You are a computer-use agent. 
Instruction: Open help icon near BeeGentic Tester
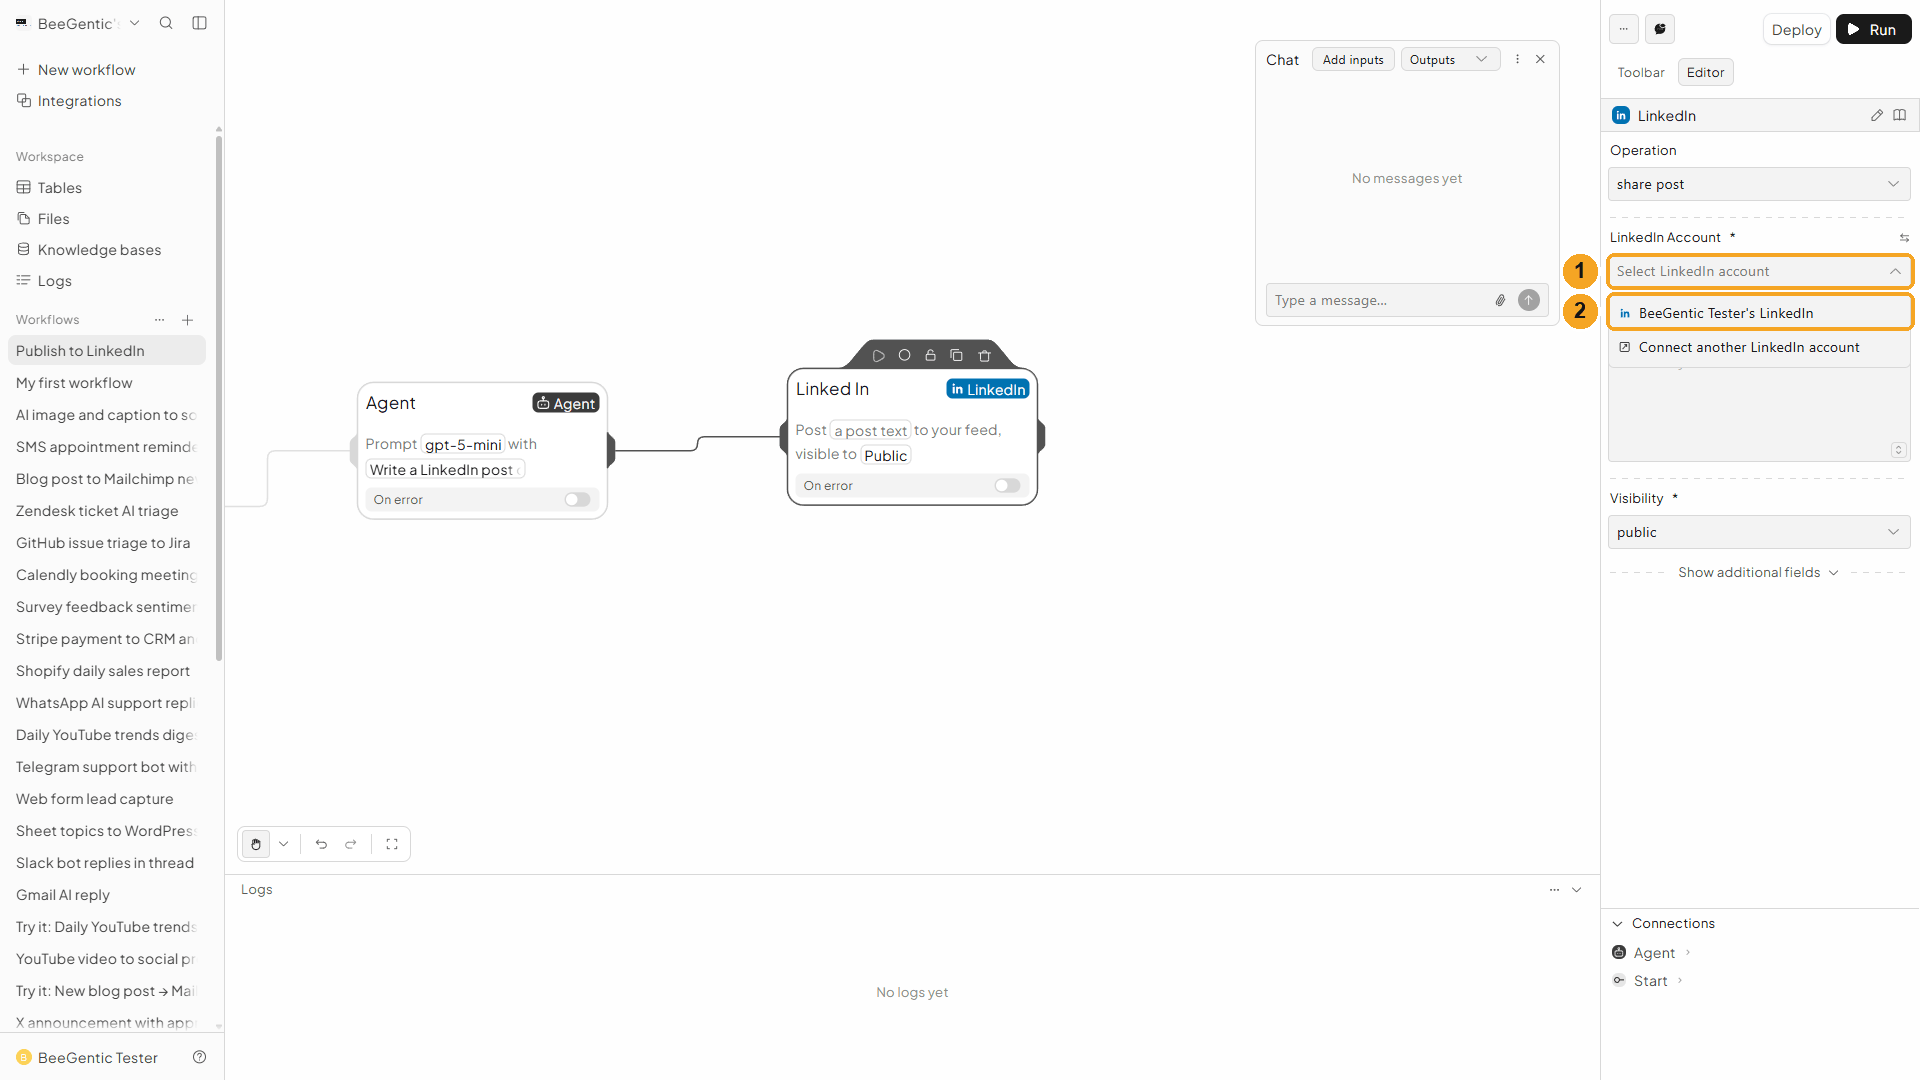coord(199,1057)
